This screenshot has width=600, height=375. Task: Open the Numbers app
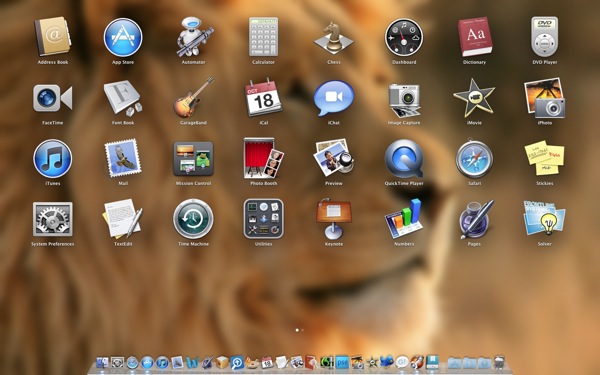pos(404,219)
